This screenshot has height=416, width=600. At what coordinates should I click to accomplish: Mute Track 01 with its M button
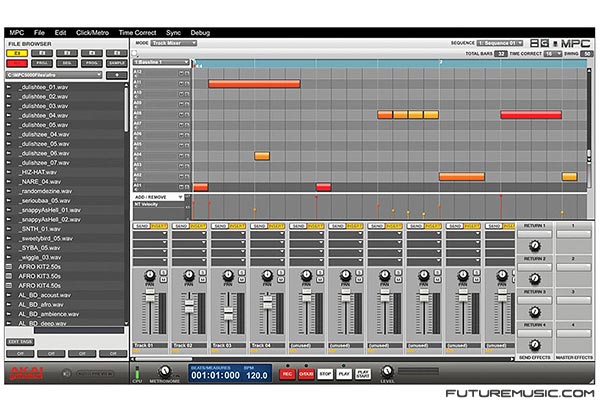[163, 280]
